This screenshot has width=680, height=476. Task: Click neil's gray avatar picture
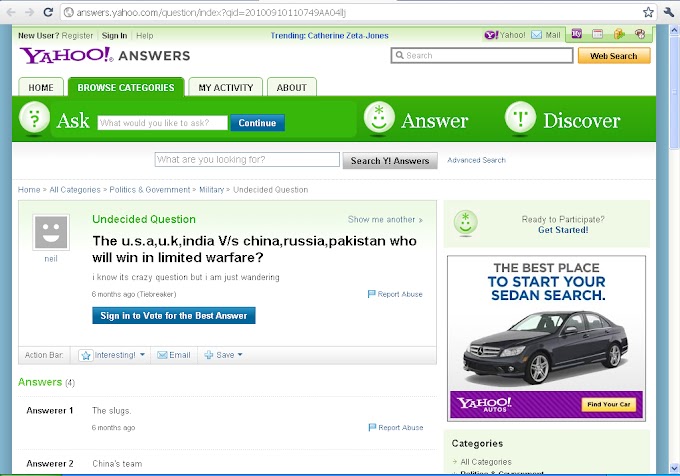point(51,232)
